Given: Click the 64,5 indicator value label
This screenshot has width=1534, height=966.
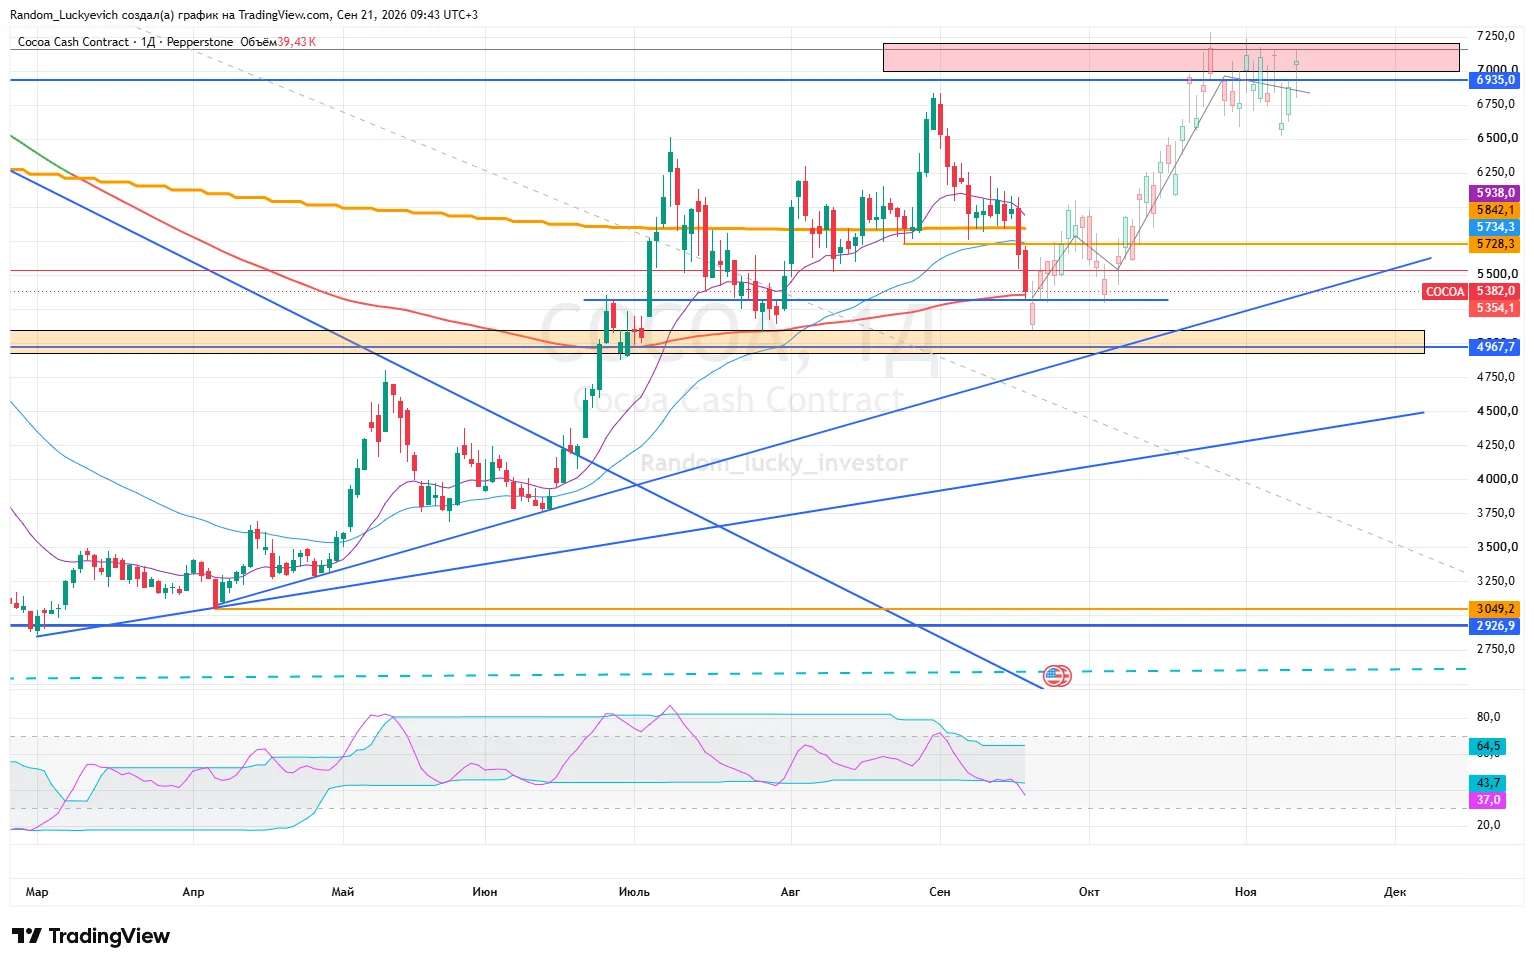Looking at the screenshot, I should click(1488, 746).
